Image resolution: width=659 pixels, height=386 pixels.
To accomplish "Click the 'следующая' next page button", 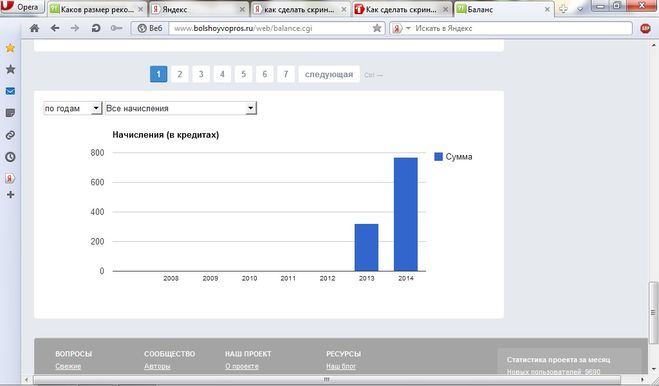I will [329, 74].
